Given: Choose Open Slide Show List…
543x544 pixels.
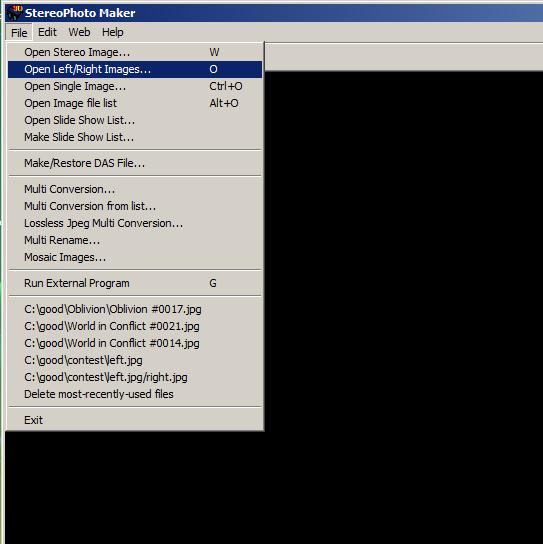Looking at the screenshot, I should (135, 120).
